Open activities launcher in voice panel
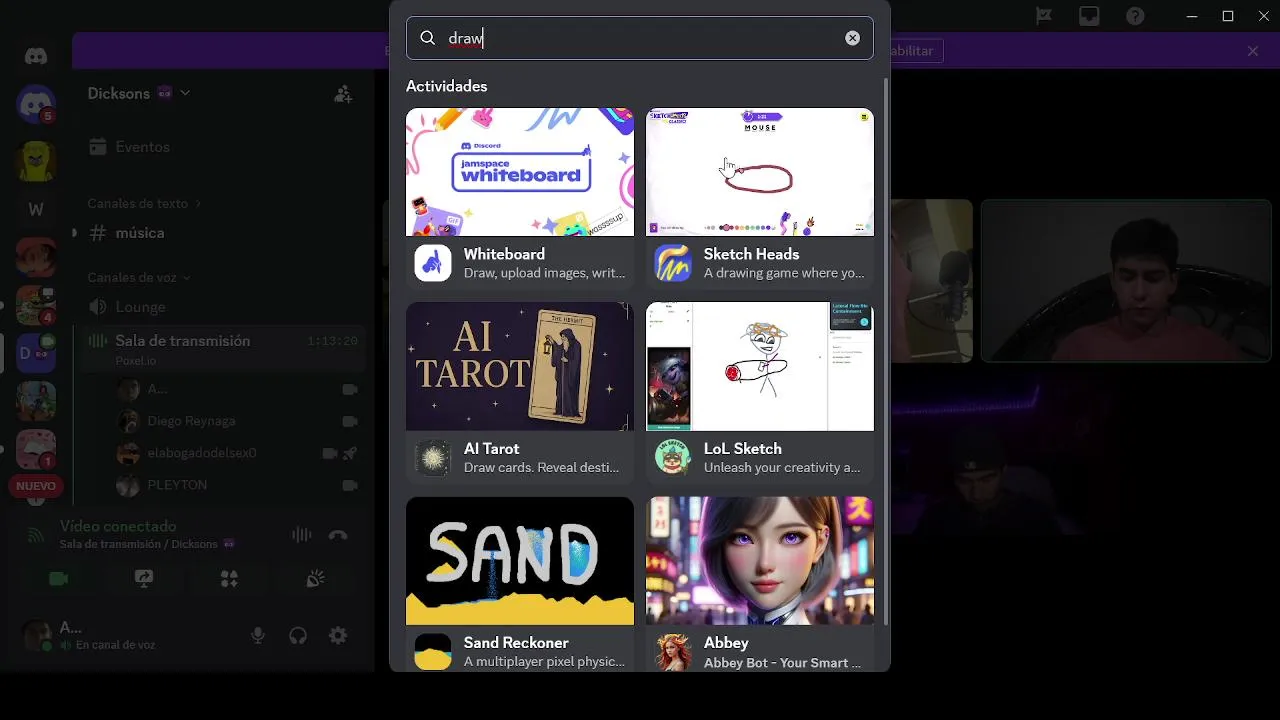 pyautogui.click(x=229, y=579)
